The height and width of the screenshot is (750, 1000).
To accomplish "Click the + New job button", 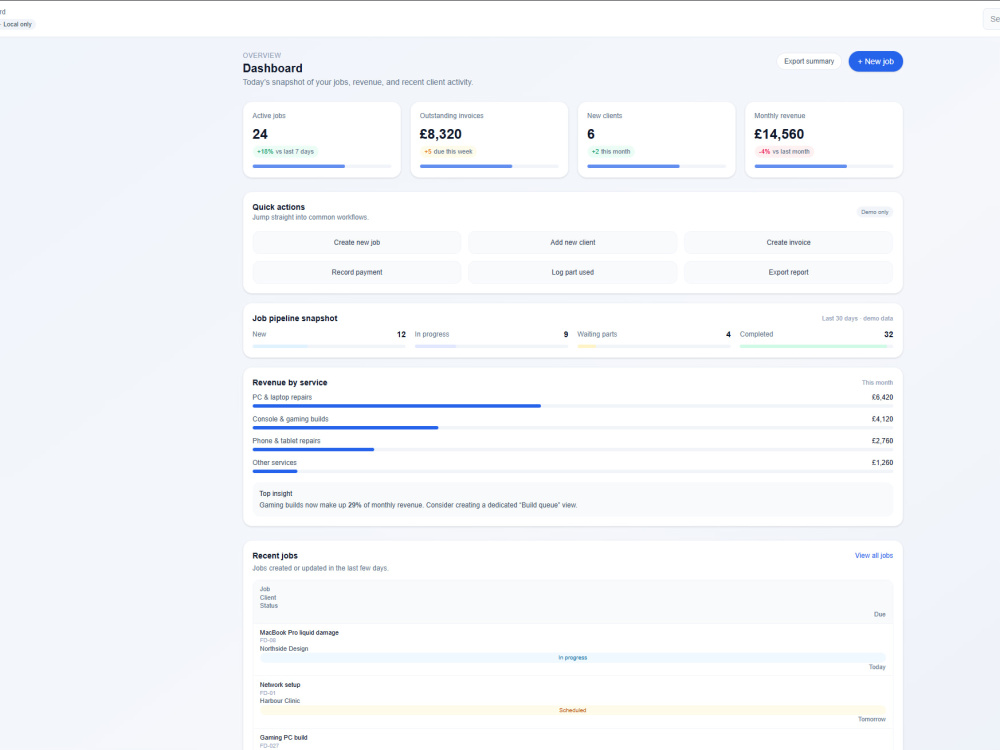I will click(x=875, y=61).
